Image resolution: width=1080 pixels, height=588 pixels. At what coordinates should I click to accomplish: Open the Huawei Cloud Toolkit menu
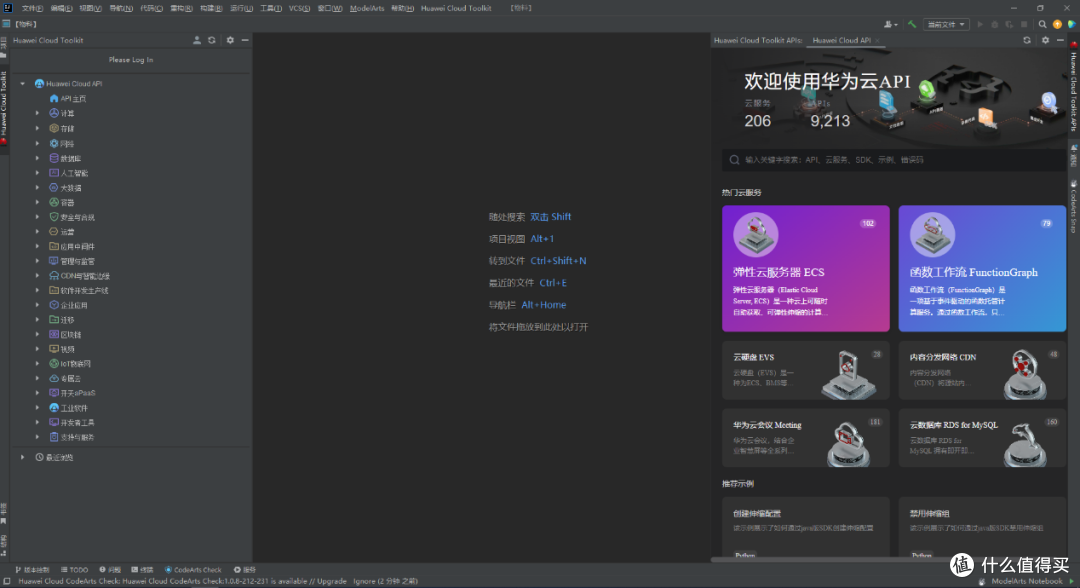point(456,8)
